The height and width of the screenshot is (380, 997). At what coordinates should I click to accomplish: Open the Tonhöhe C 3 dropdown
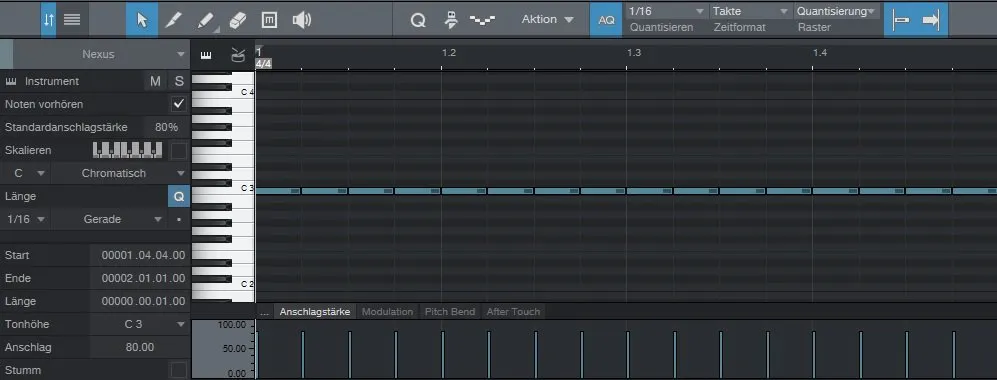pyautogui.click(x=140, y=324)
